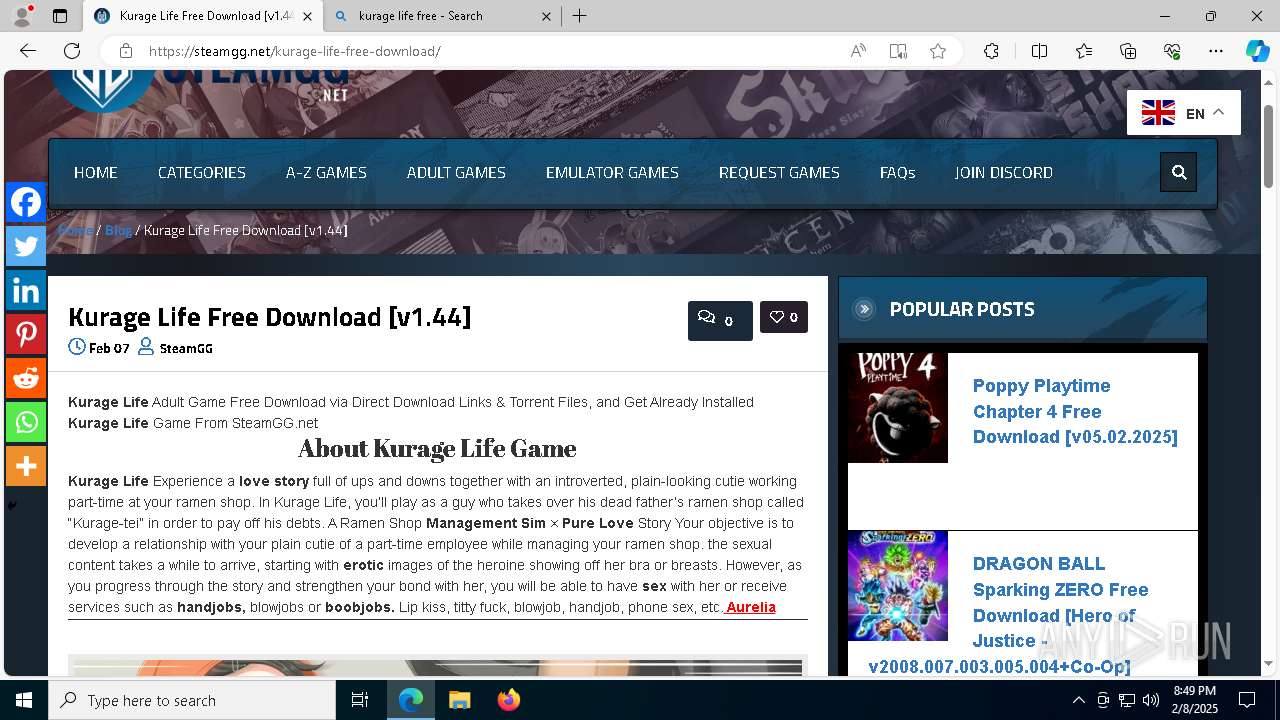Open the browser Extensions menu

click(991, 51)
